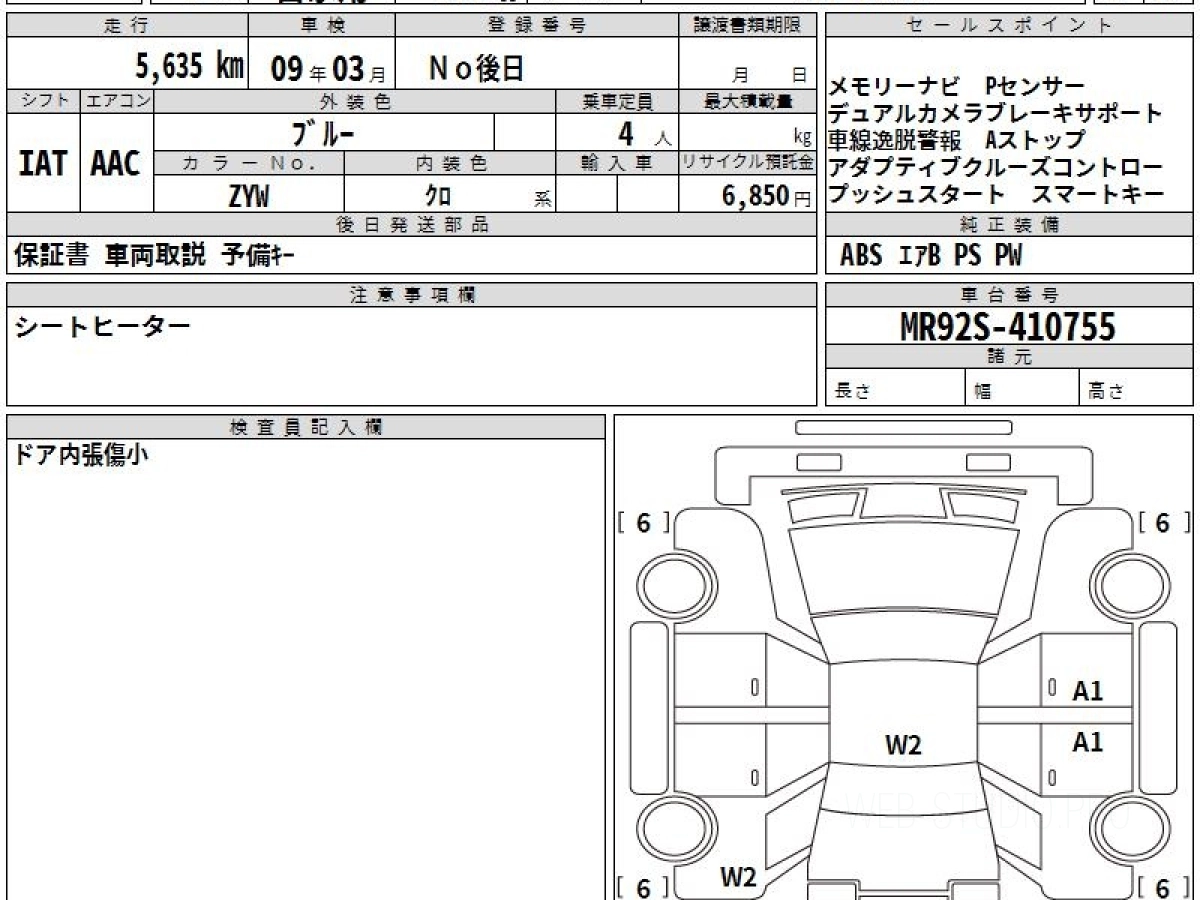Select the 外装色 header
1200x900 pixels.
(355, 101)
